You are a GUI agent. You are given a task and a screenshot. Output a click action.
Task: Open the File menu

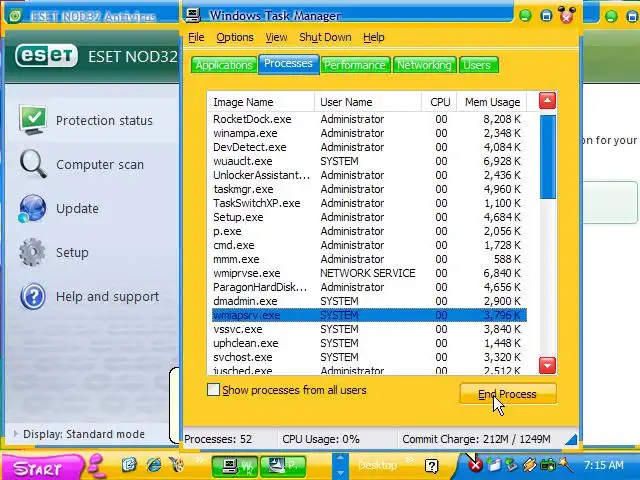(x=196, y=37)
